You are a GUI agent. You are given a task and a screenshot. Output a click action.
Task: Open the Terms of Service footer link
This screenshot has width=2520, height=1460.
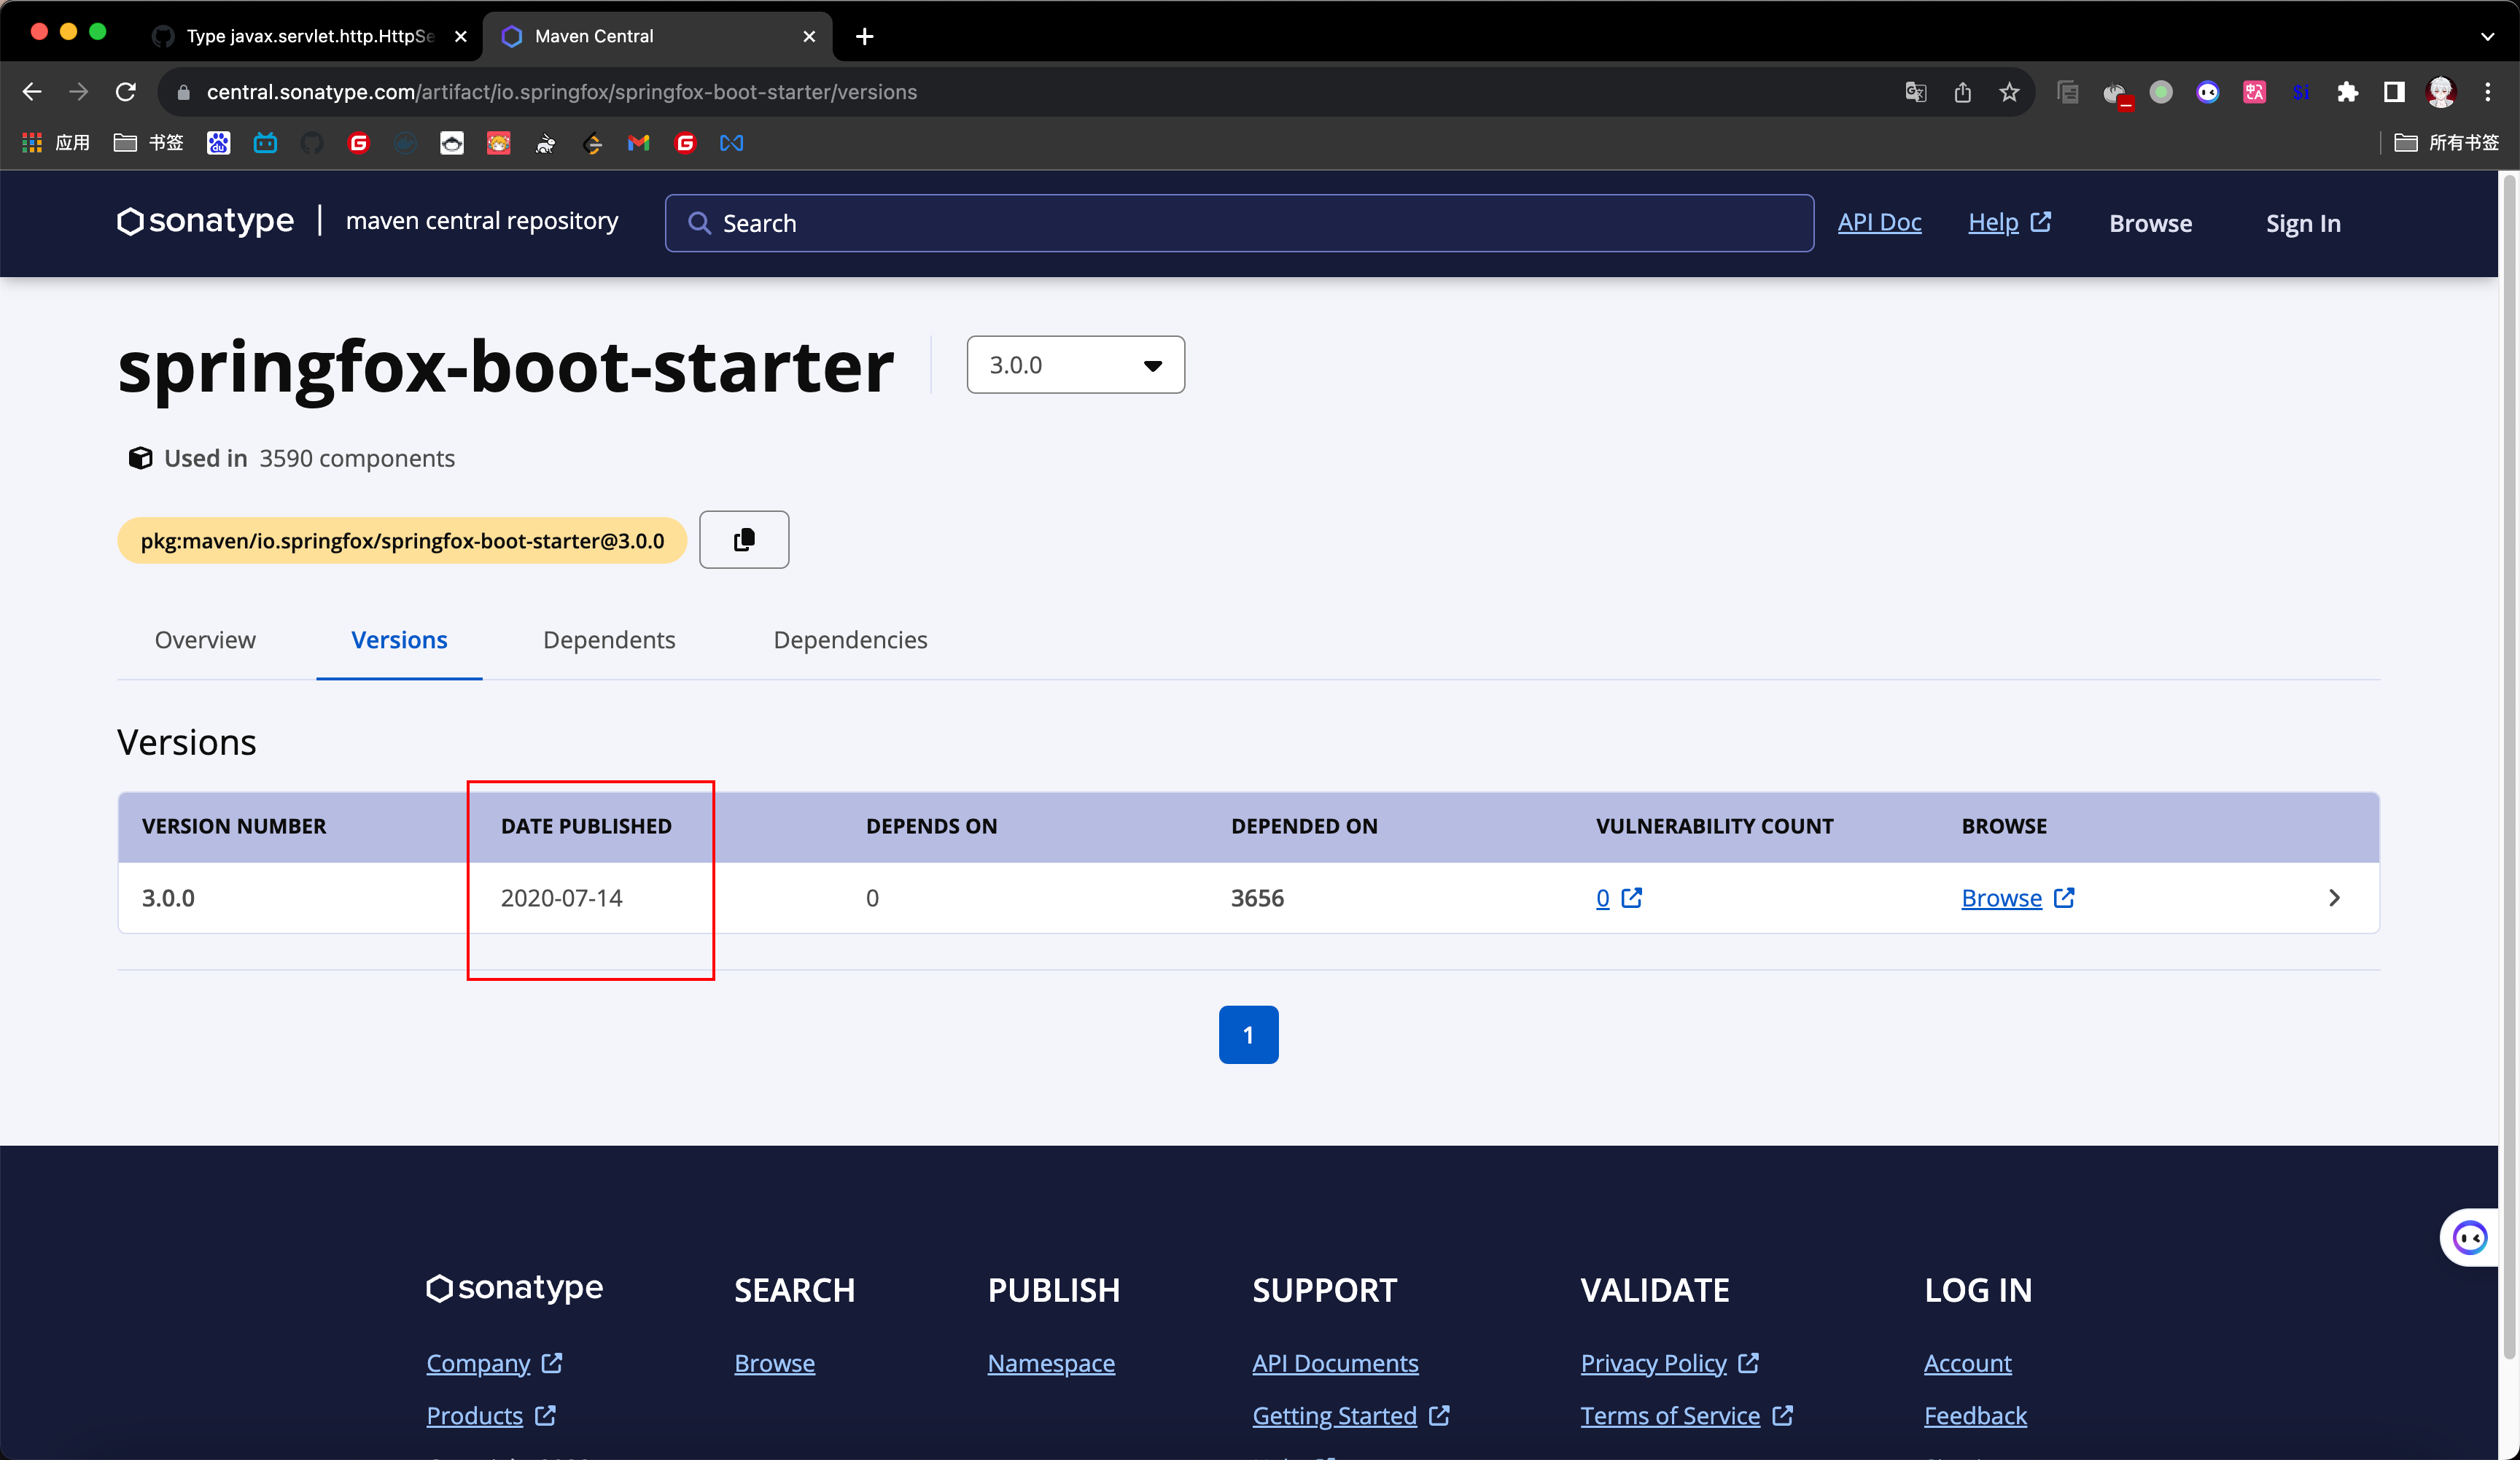1670,1415
